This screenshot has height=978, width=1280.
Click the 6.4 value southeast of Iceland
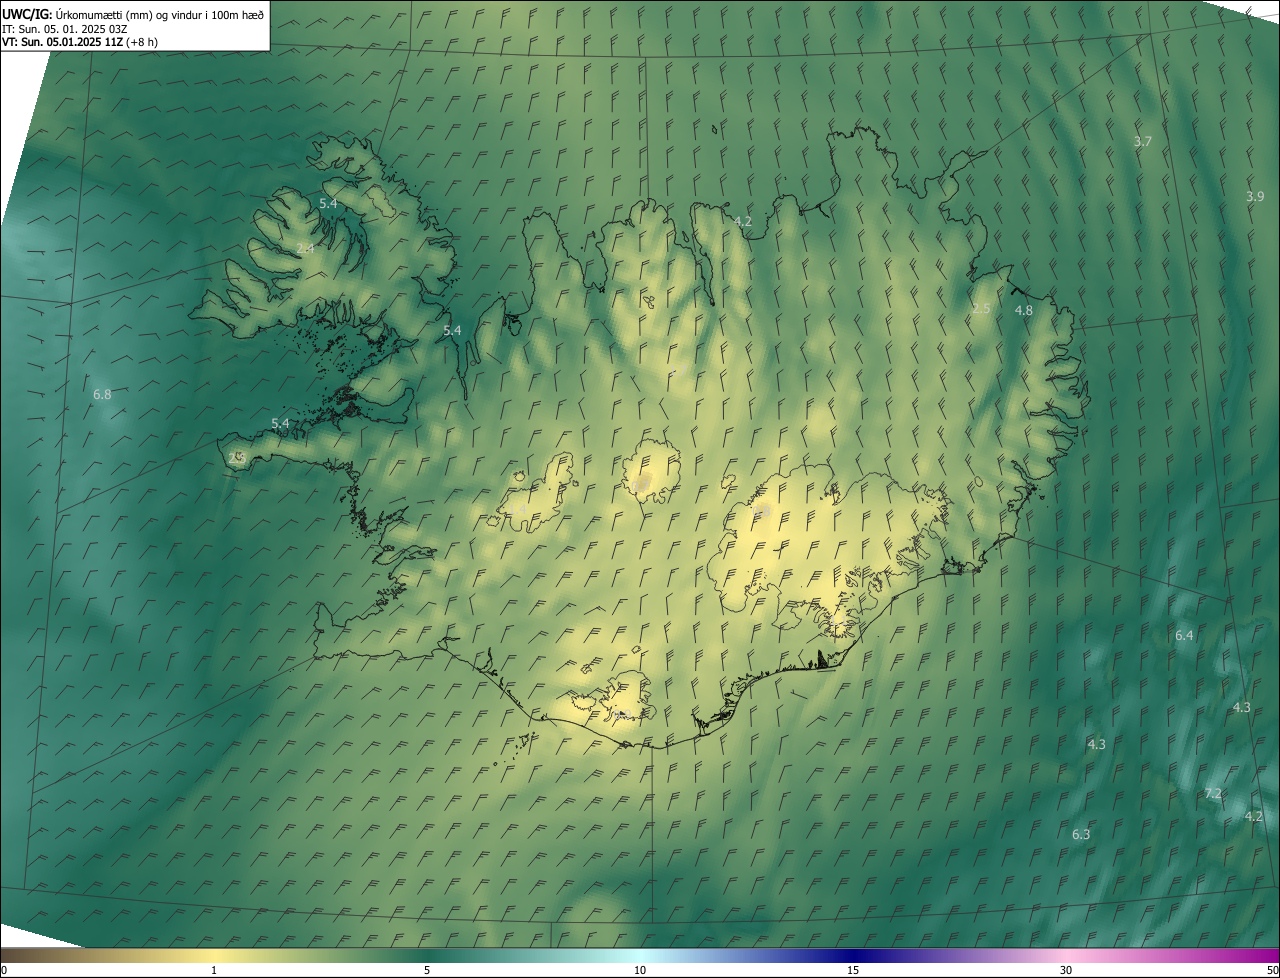[x=1184, y=636]
